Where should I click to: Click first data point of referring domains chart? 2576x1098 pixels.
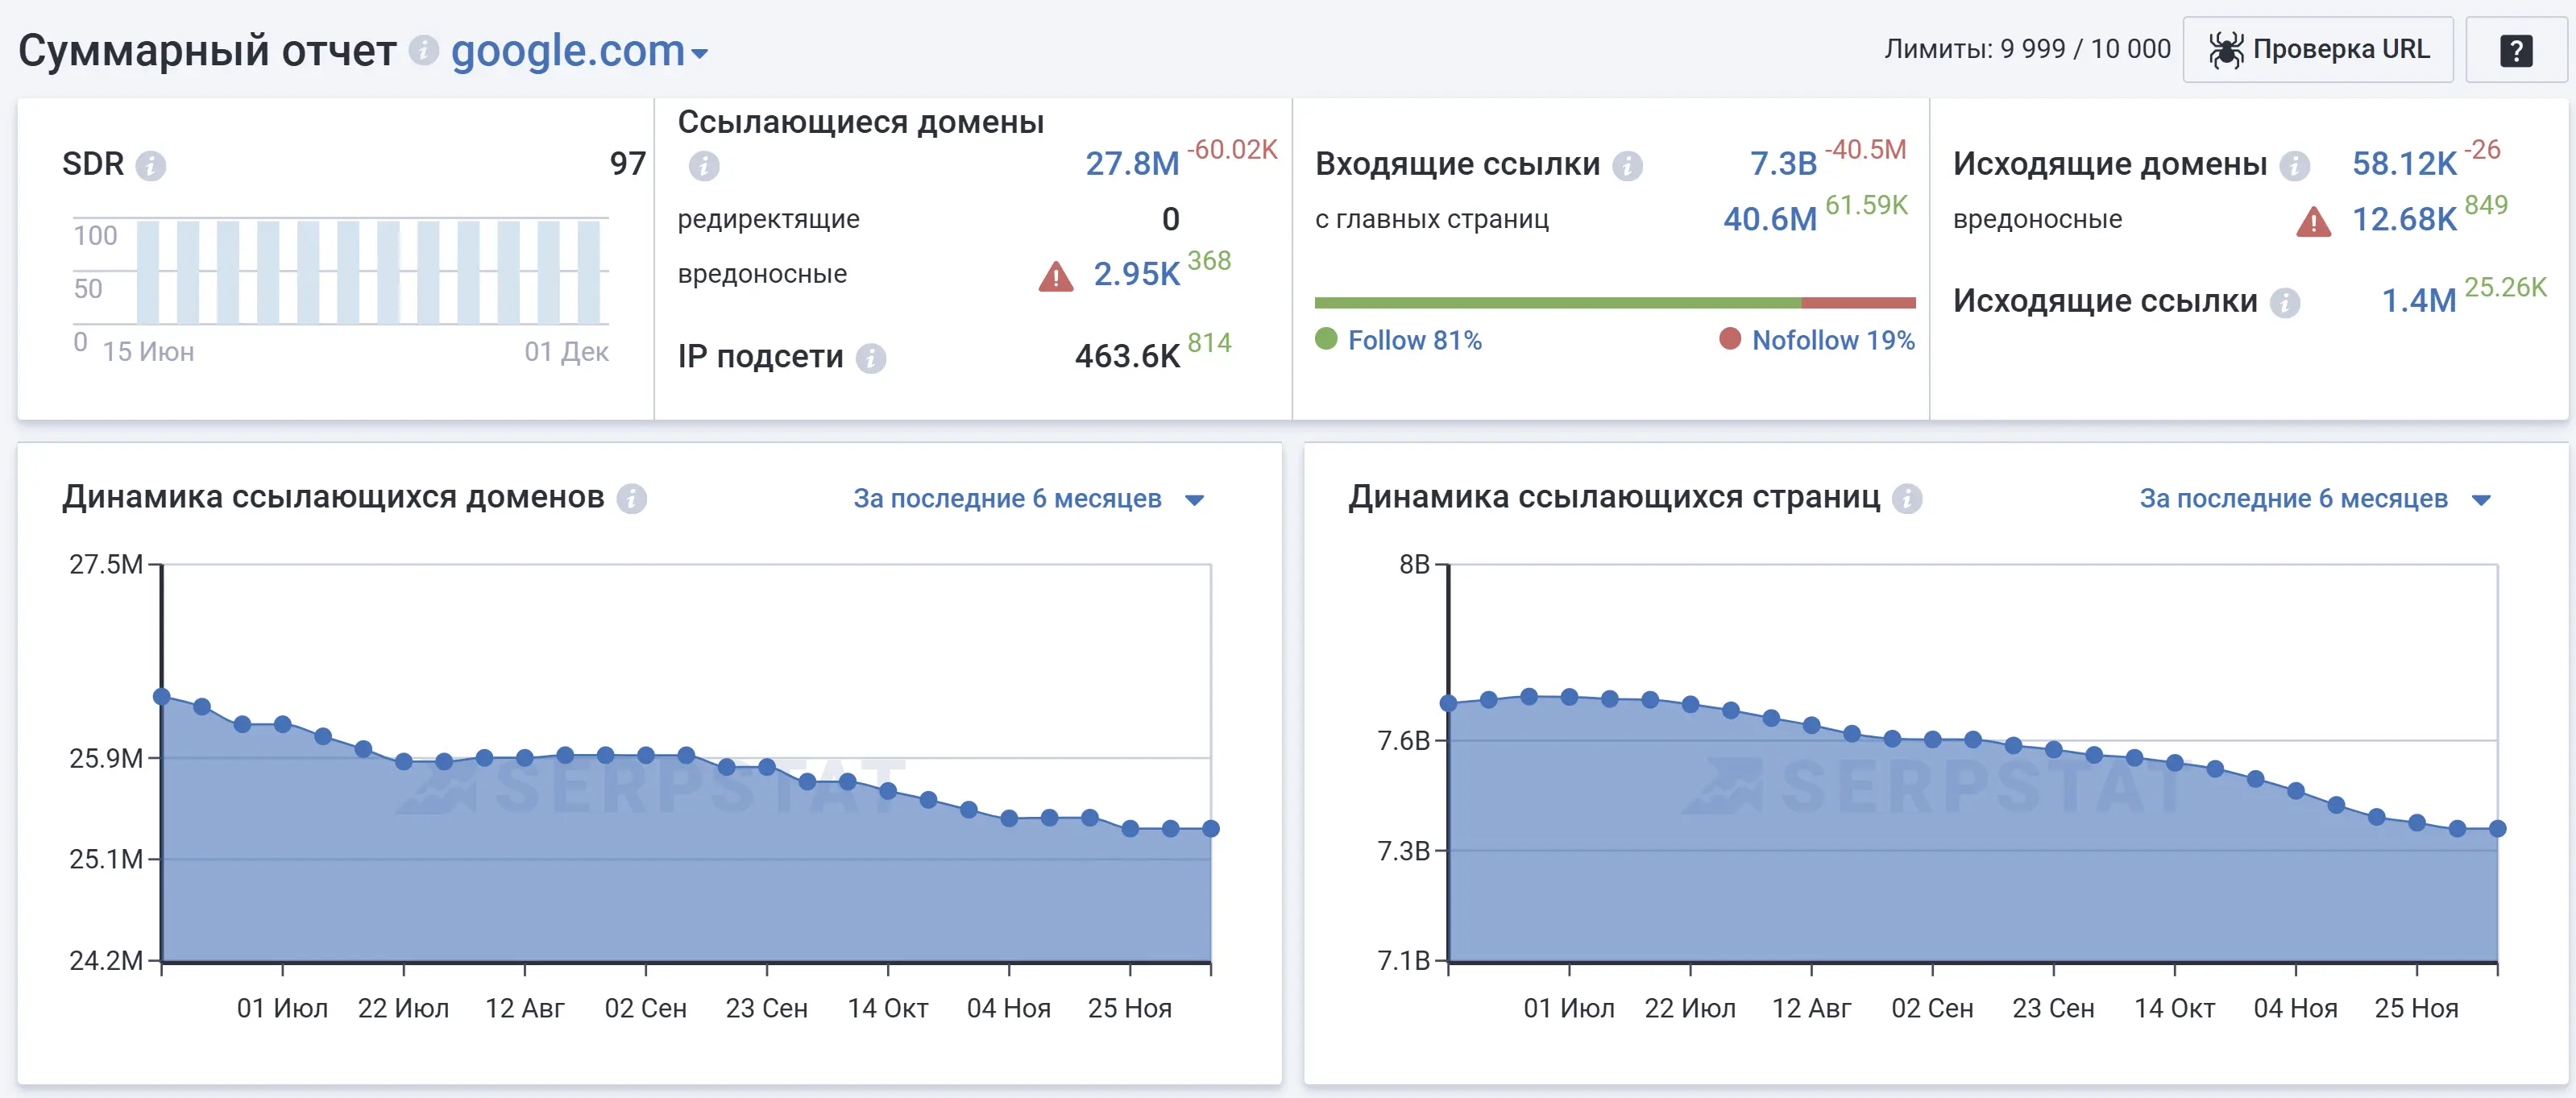162,696
